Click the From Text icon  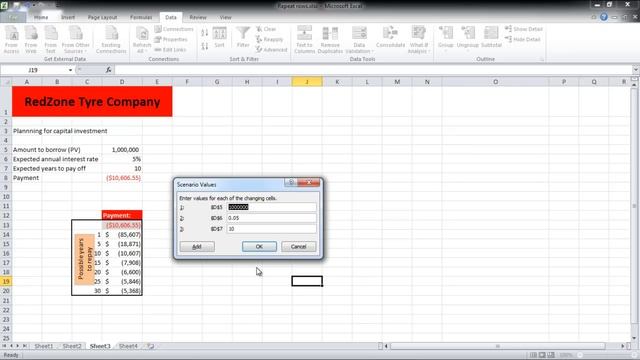[51, 39]
